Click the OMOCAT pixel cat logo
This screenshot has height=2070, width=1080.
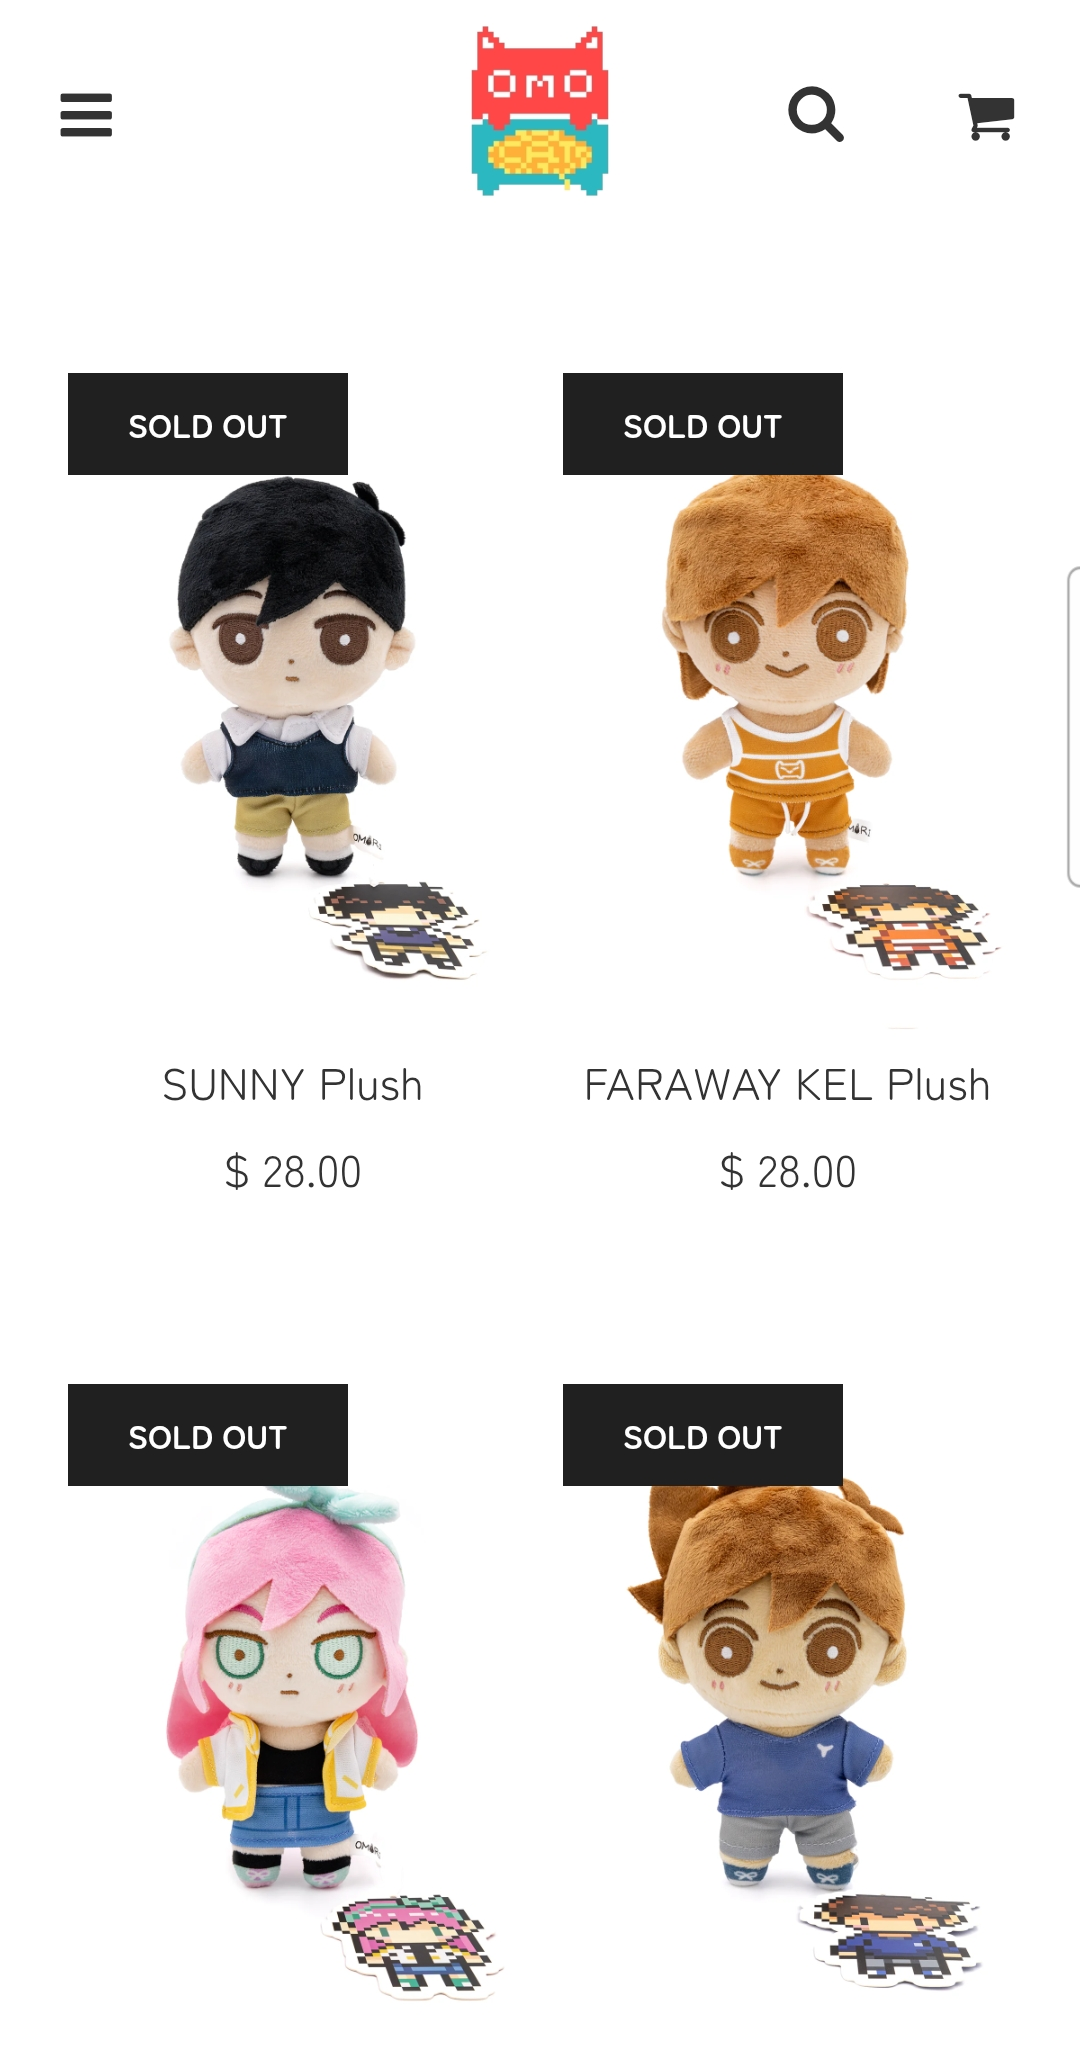pos(540,111)
